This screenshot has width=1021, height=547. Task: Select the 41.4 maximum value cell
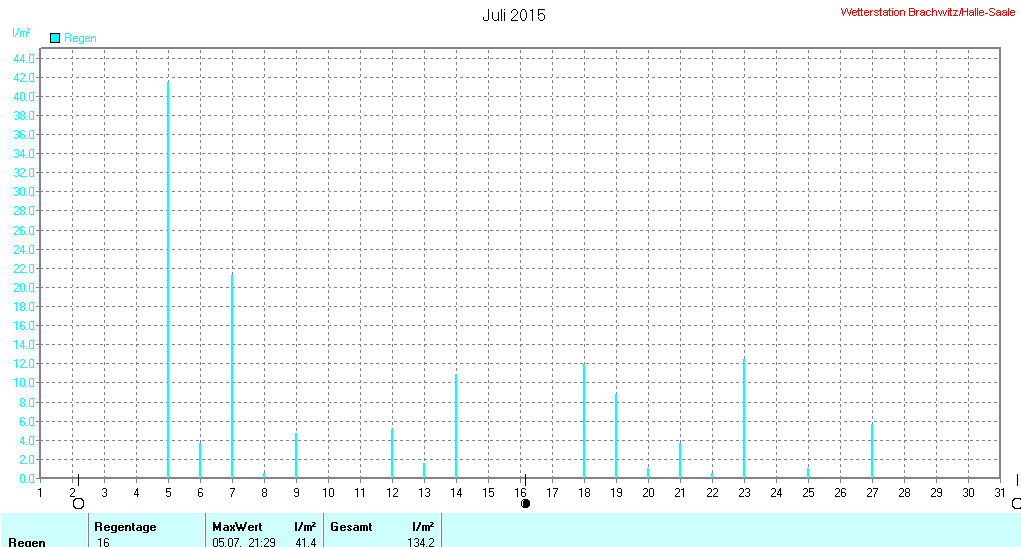[x=305, y=542]
